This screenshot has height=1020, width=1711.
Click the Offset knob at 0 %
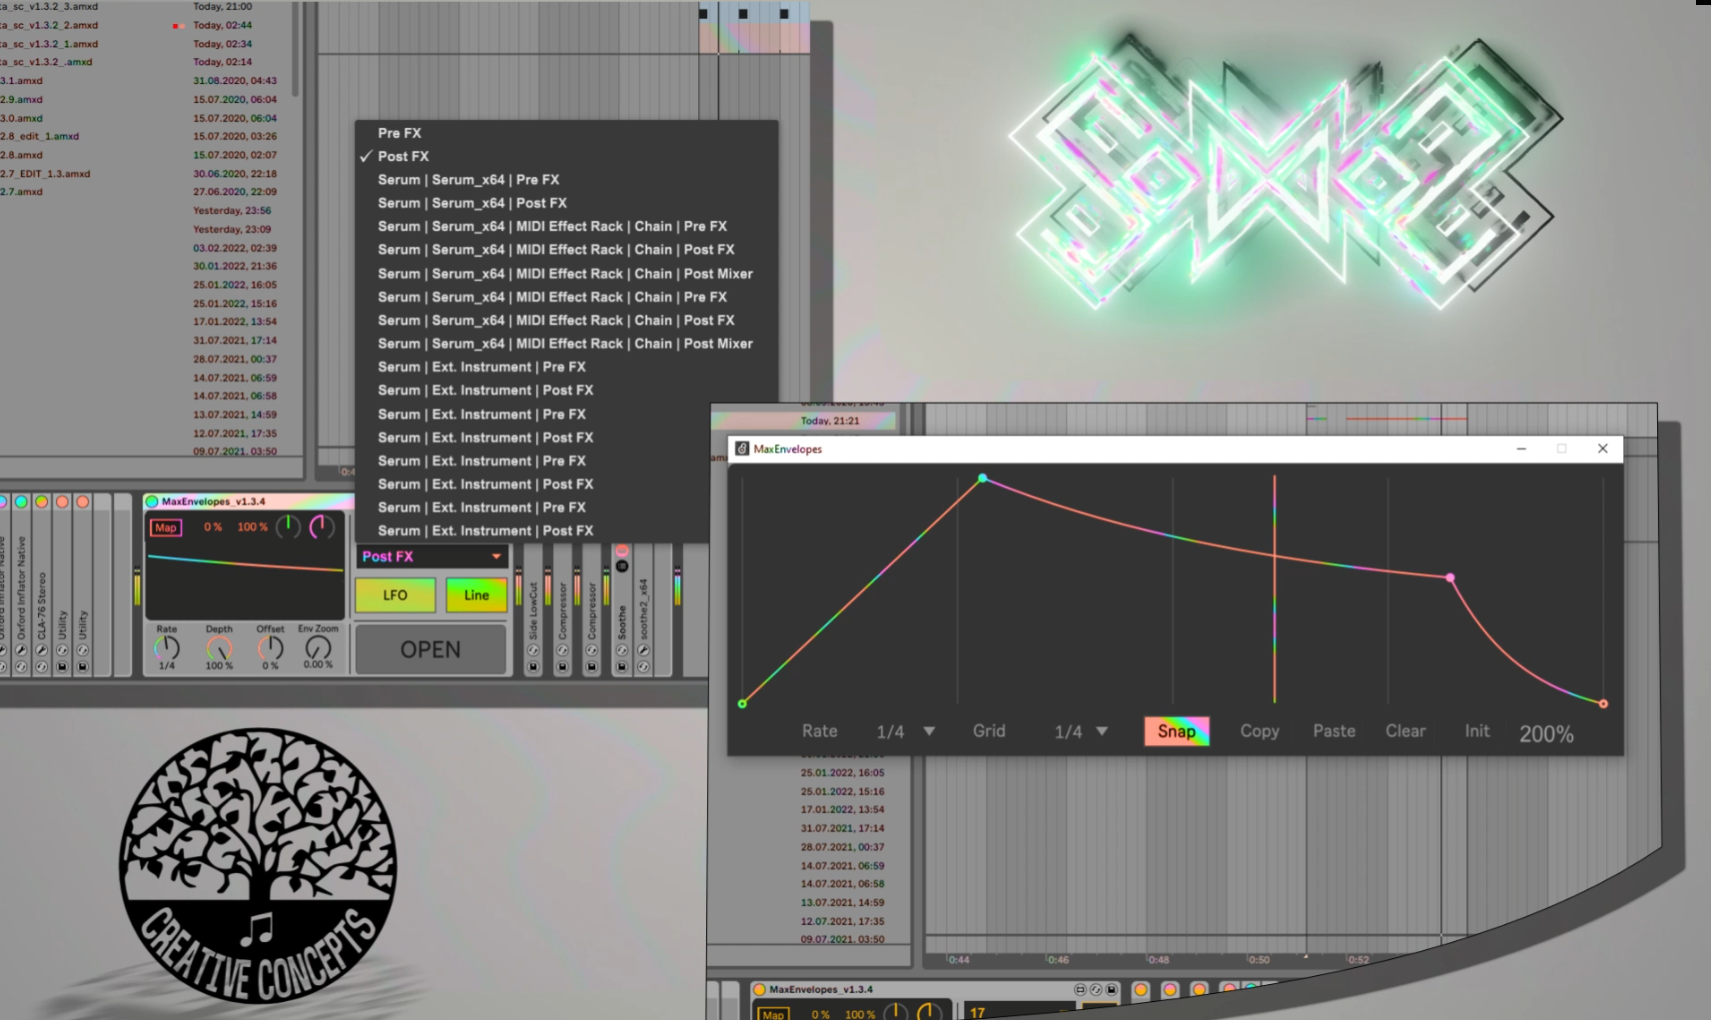[270, 648]
